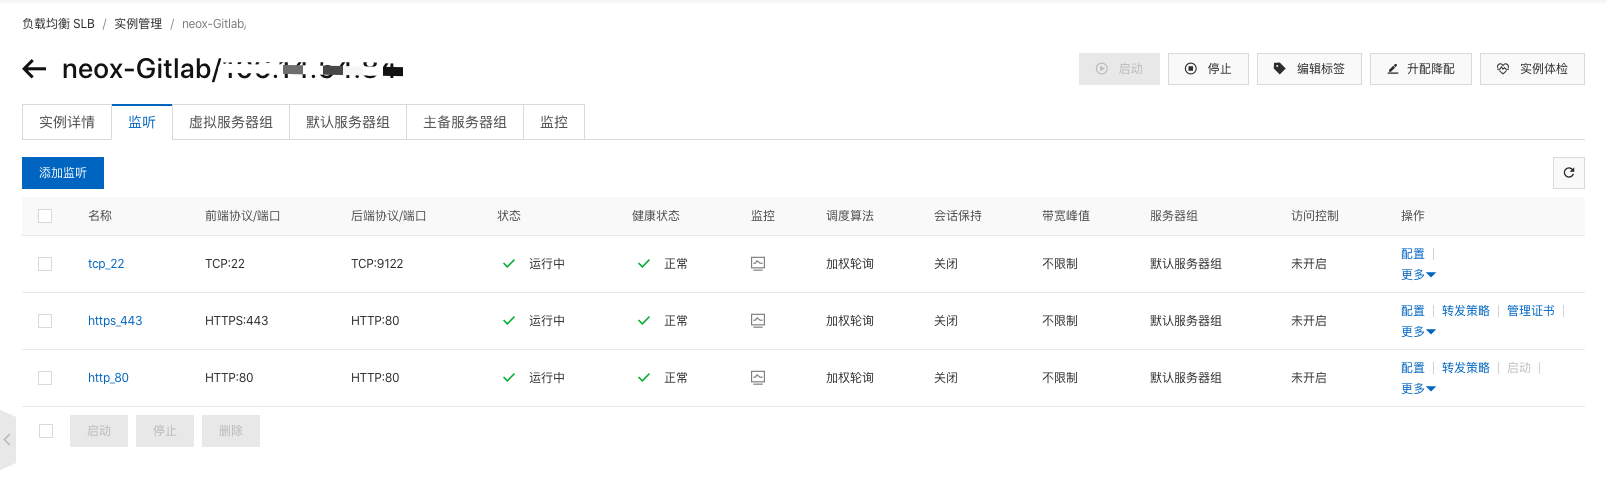1606x487 pixels.
Task: Click the 停止 instance button
Action: (1208, 69)
